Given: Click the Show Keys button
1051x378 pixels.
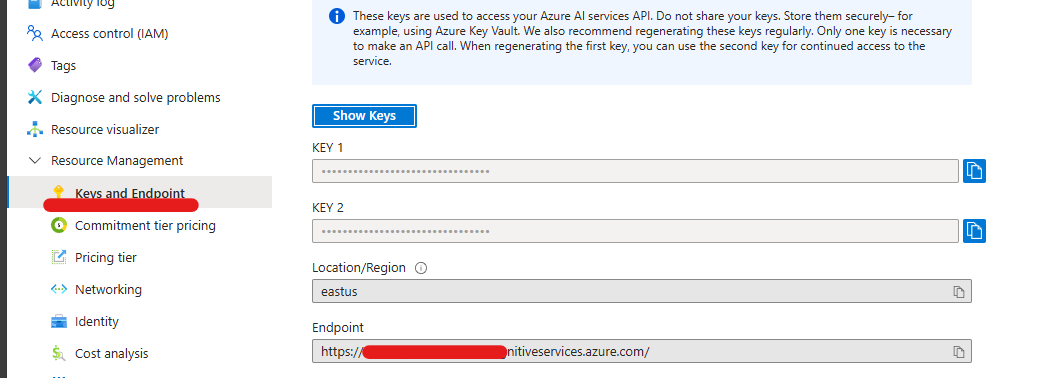Looking at the screenshot, I should click(x=364, y=115).
